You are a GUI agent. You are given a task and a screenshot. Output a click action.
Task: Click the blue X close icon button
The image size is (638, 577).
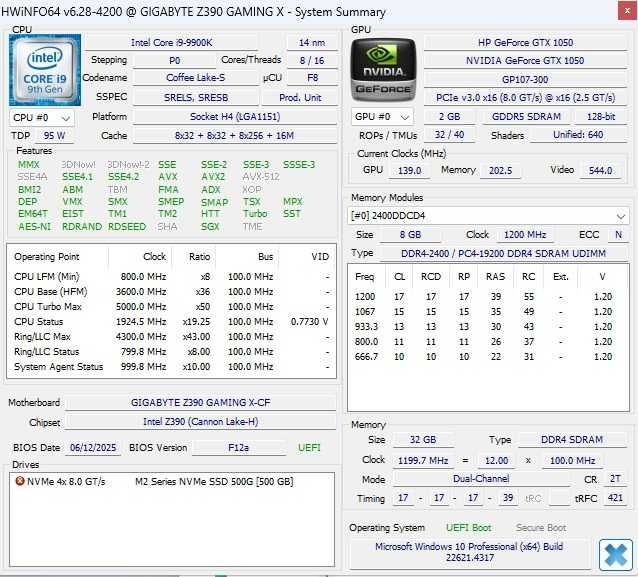point(615,554)
